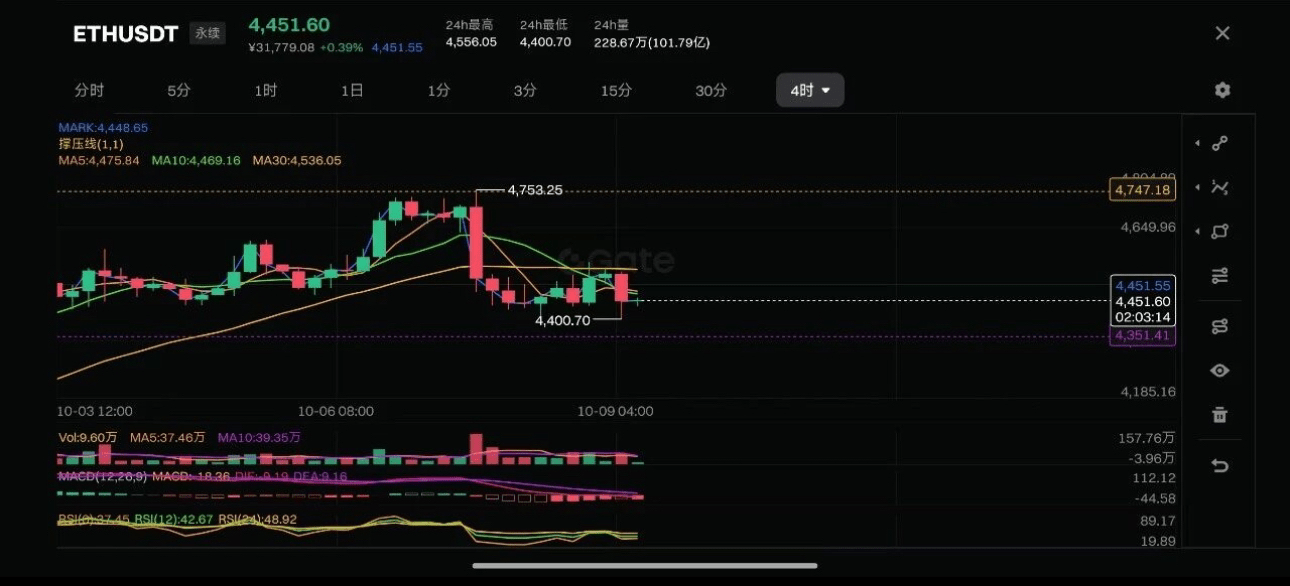1290x586 pixels.
Task: Expand the trend line tool submenu arrow
Action: tap(1198, 143)
